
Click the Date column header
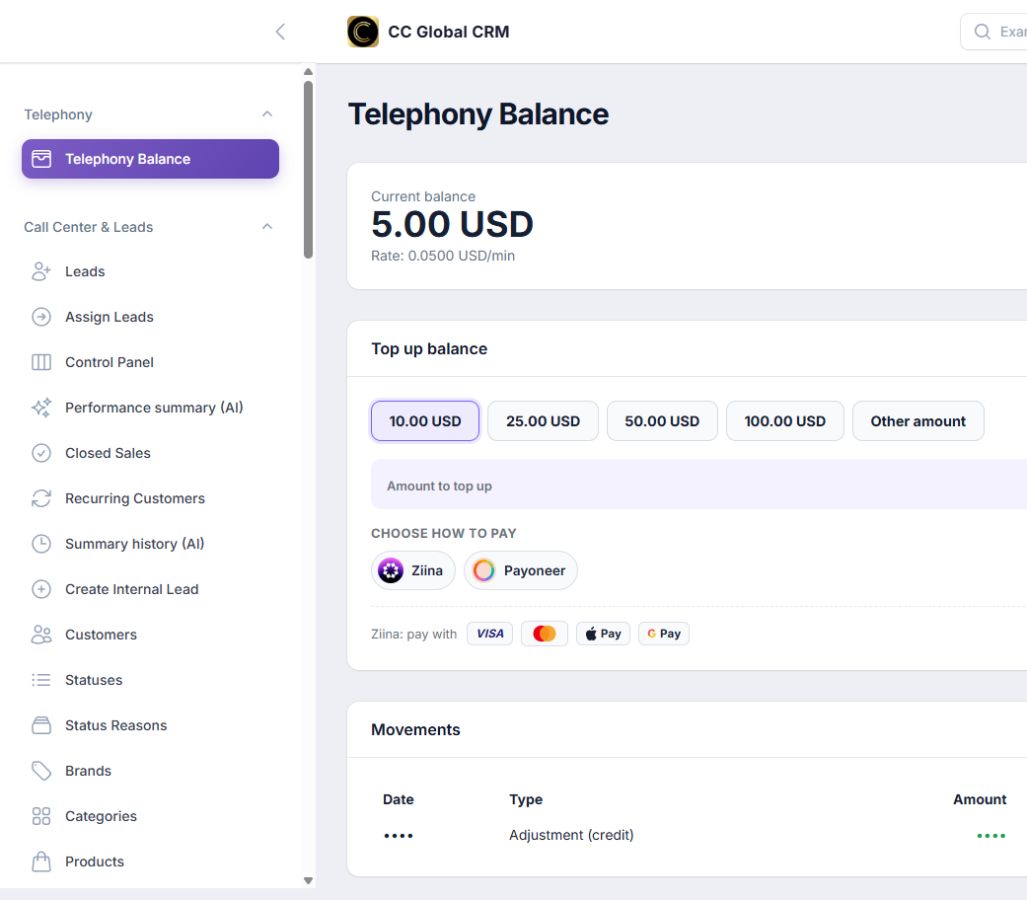(398, 799)
